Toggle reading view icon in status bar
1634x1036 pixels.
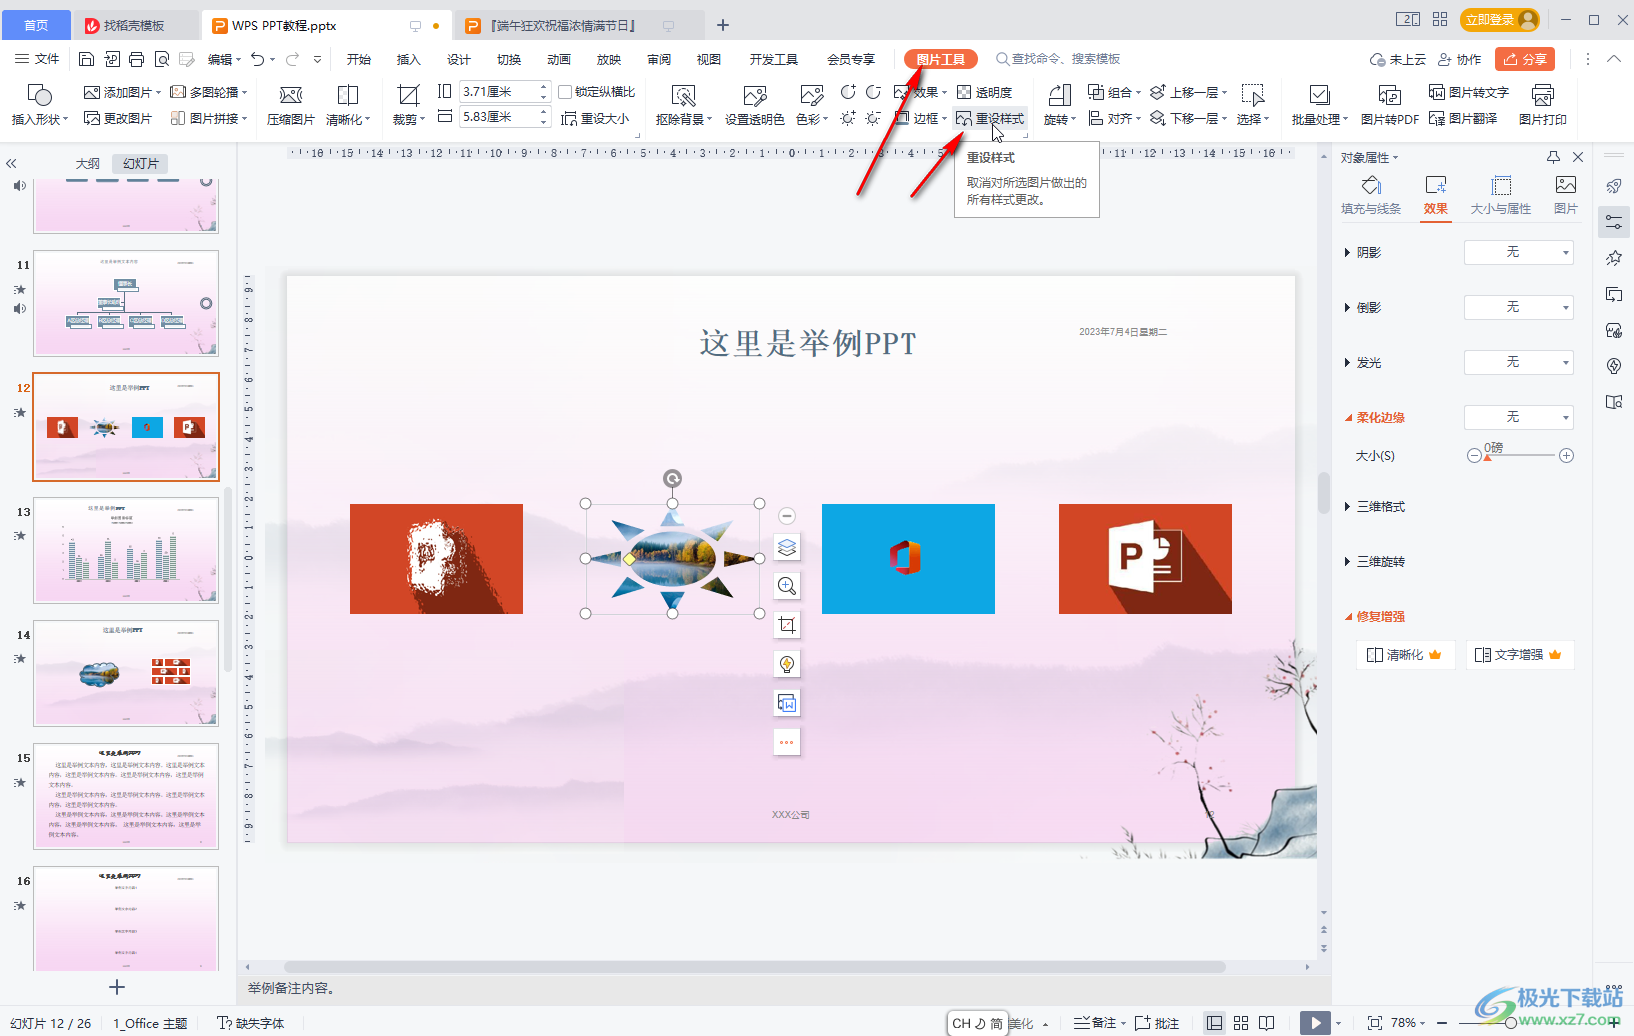point(1267,1023)
